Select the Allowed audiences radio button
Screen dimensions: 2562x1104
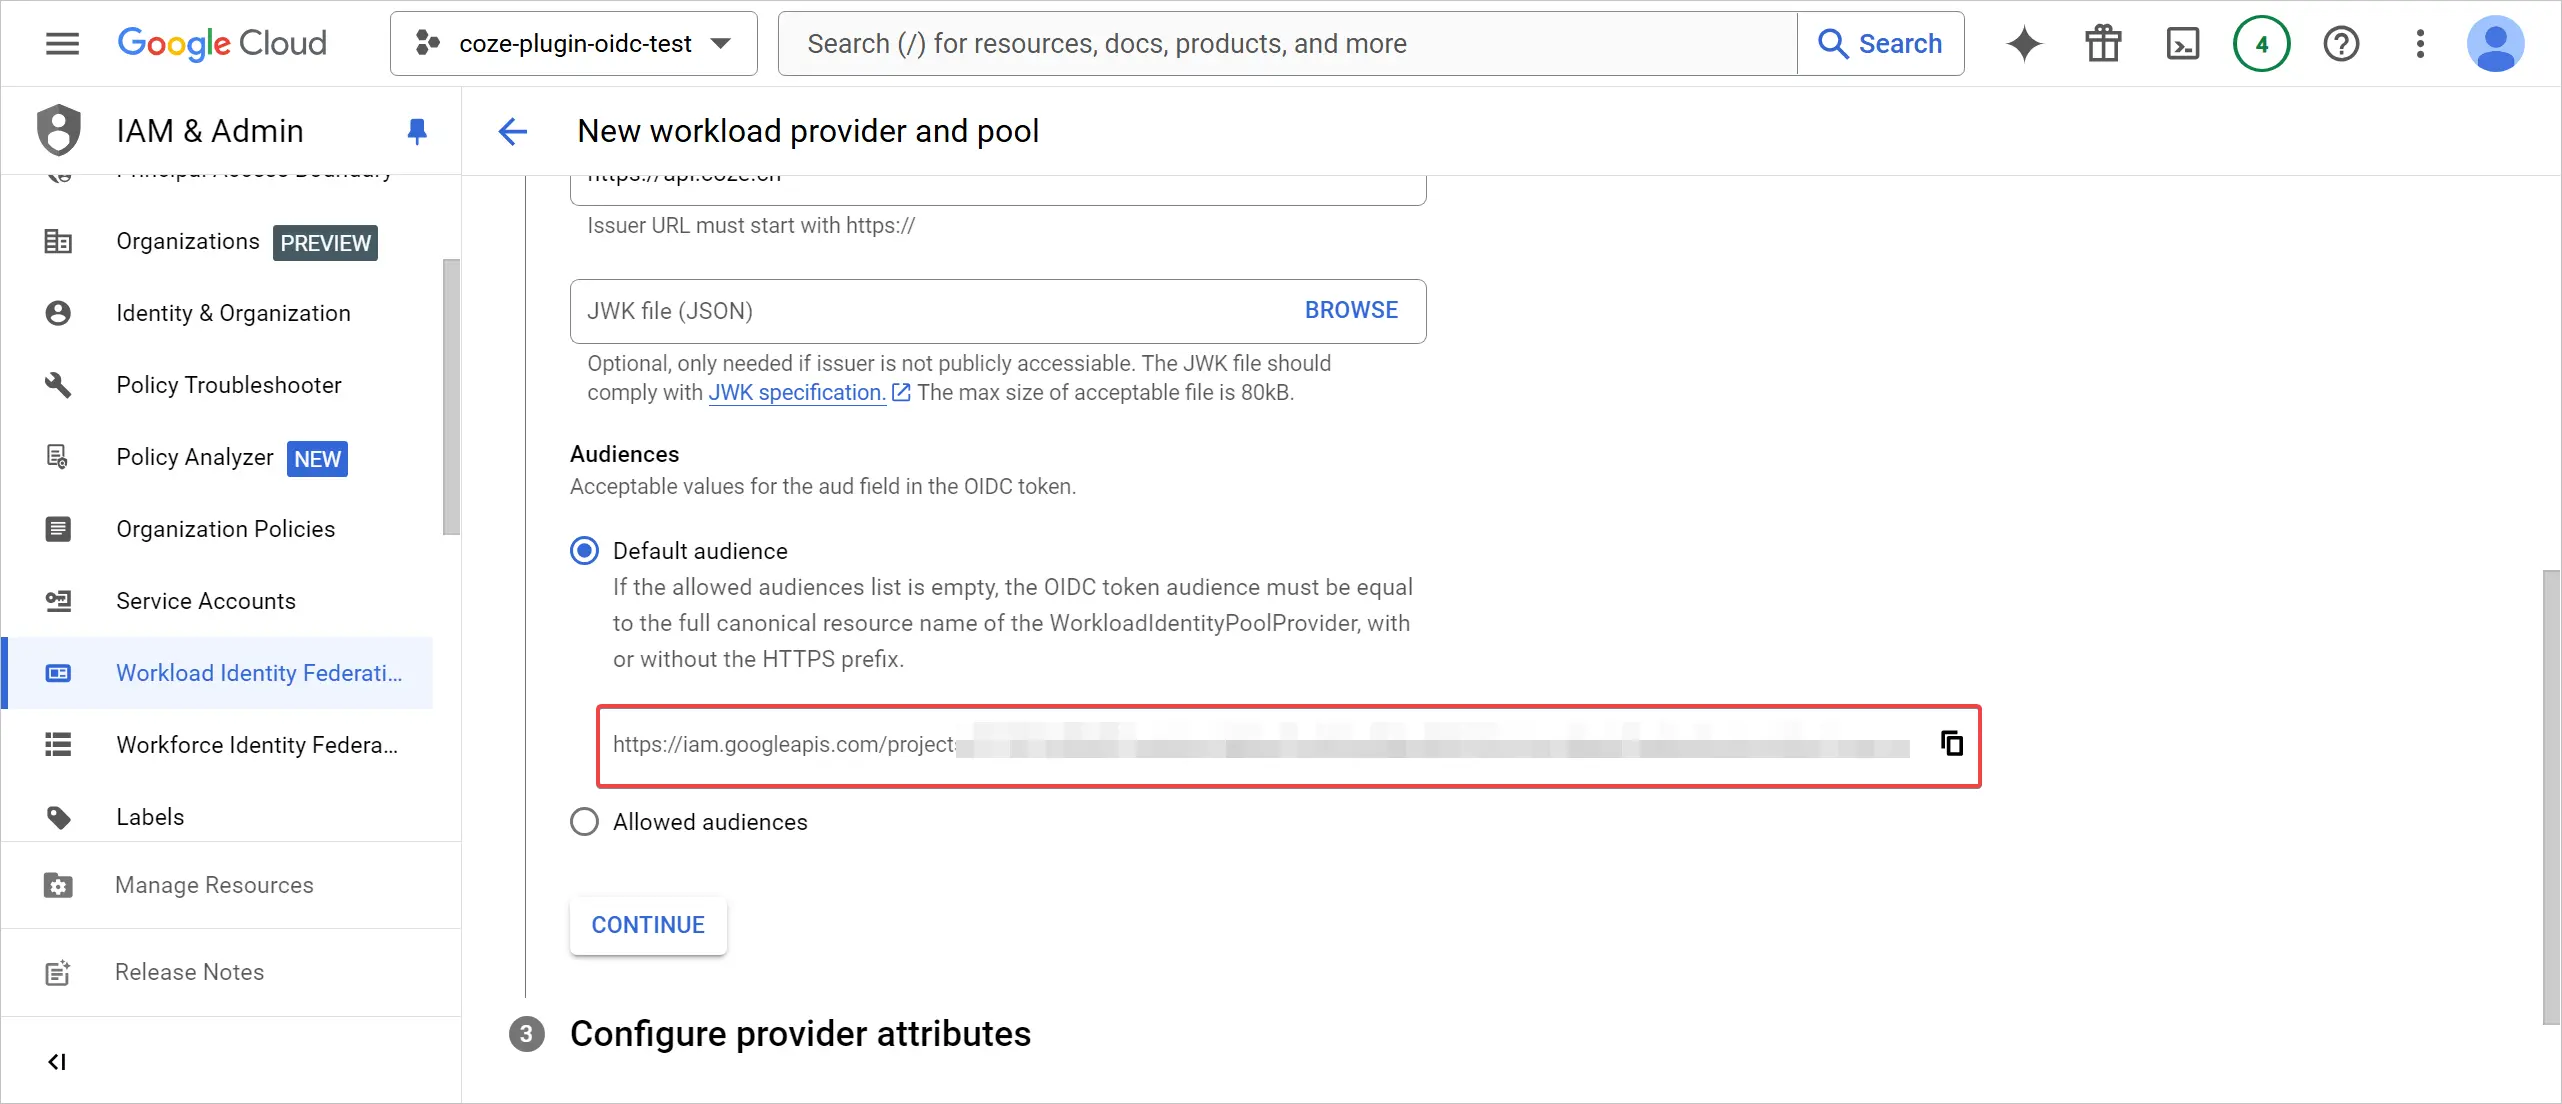pos(584,822)
